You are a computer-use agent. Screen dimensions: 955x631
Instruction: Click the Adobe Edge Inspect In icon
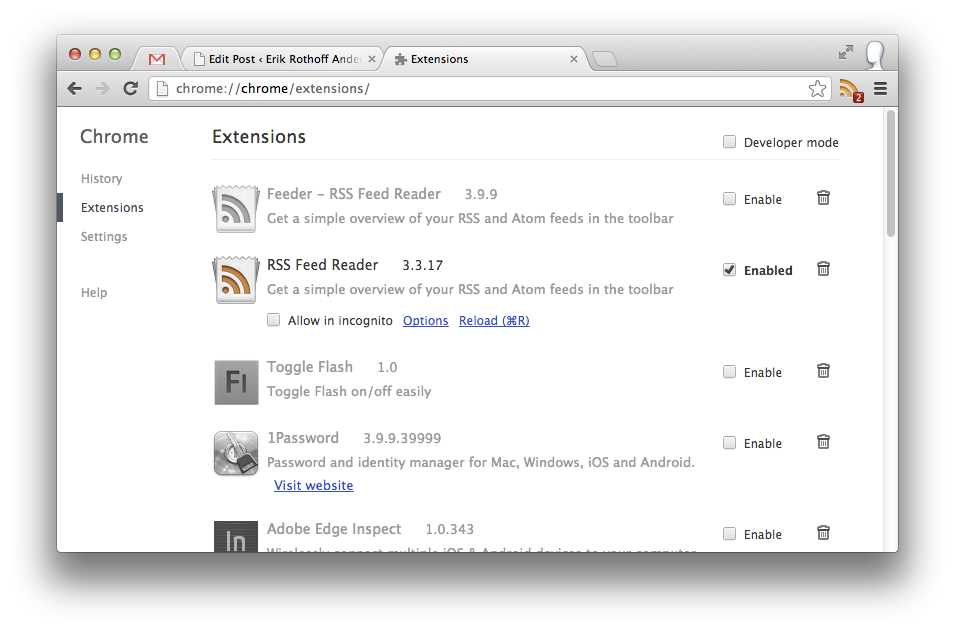click(x=236, y=537)
